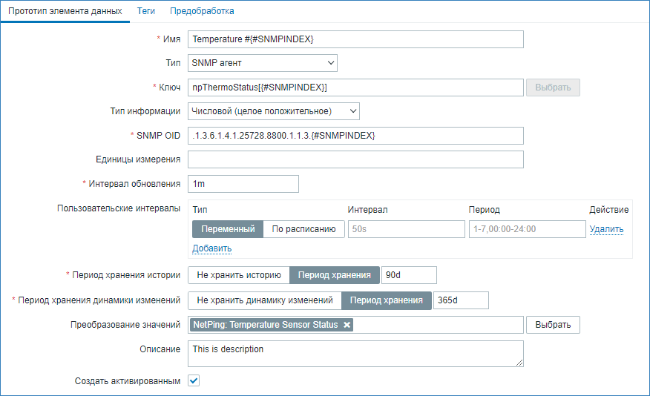
Task: Choose Период хранения for trends storage
Action: point(386,300)
